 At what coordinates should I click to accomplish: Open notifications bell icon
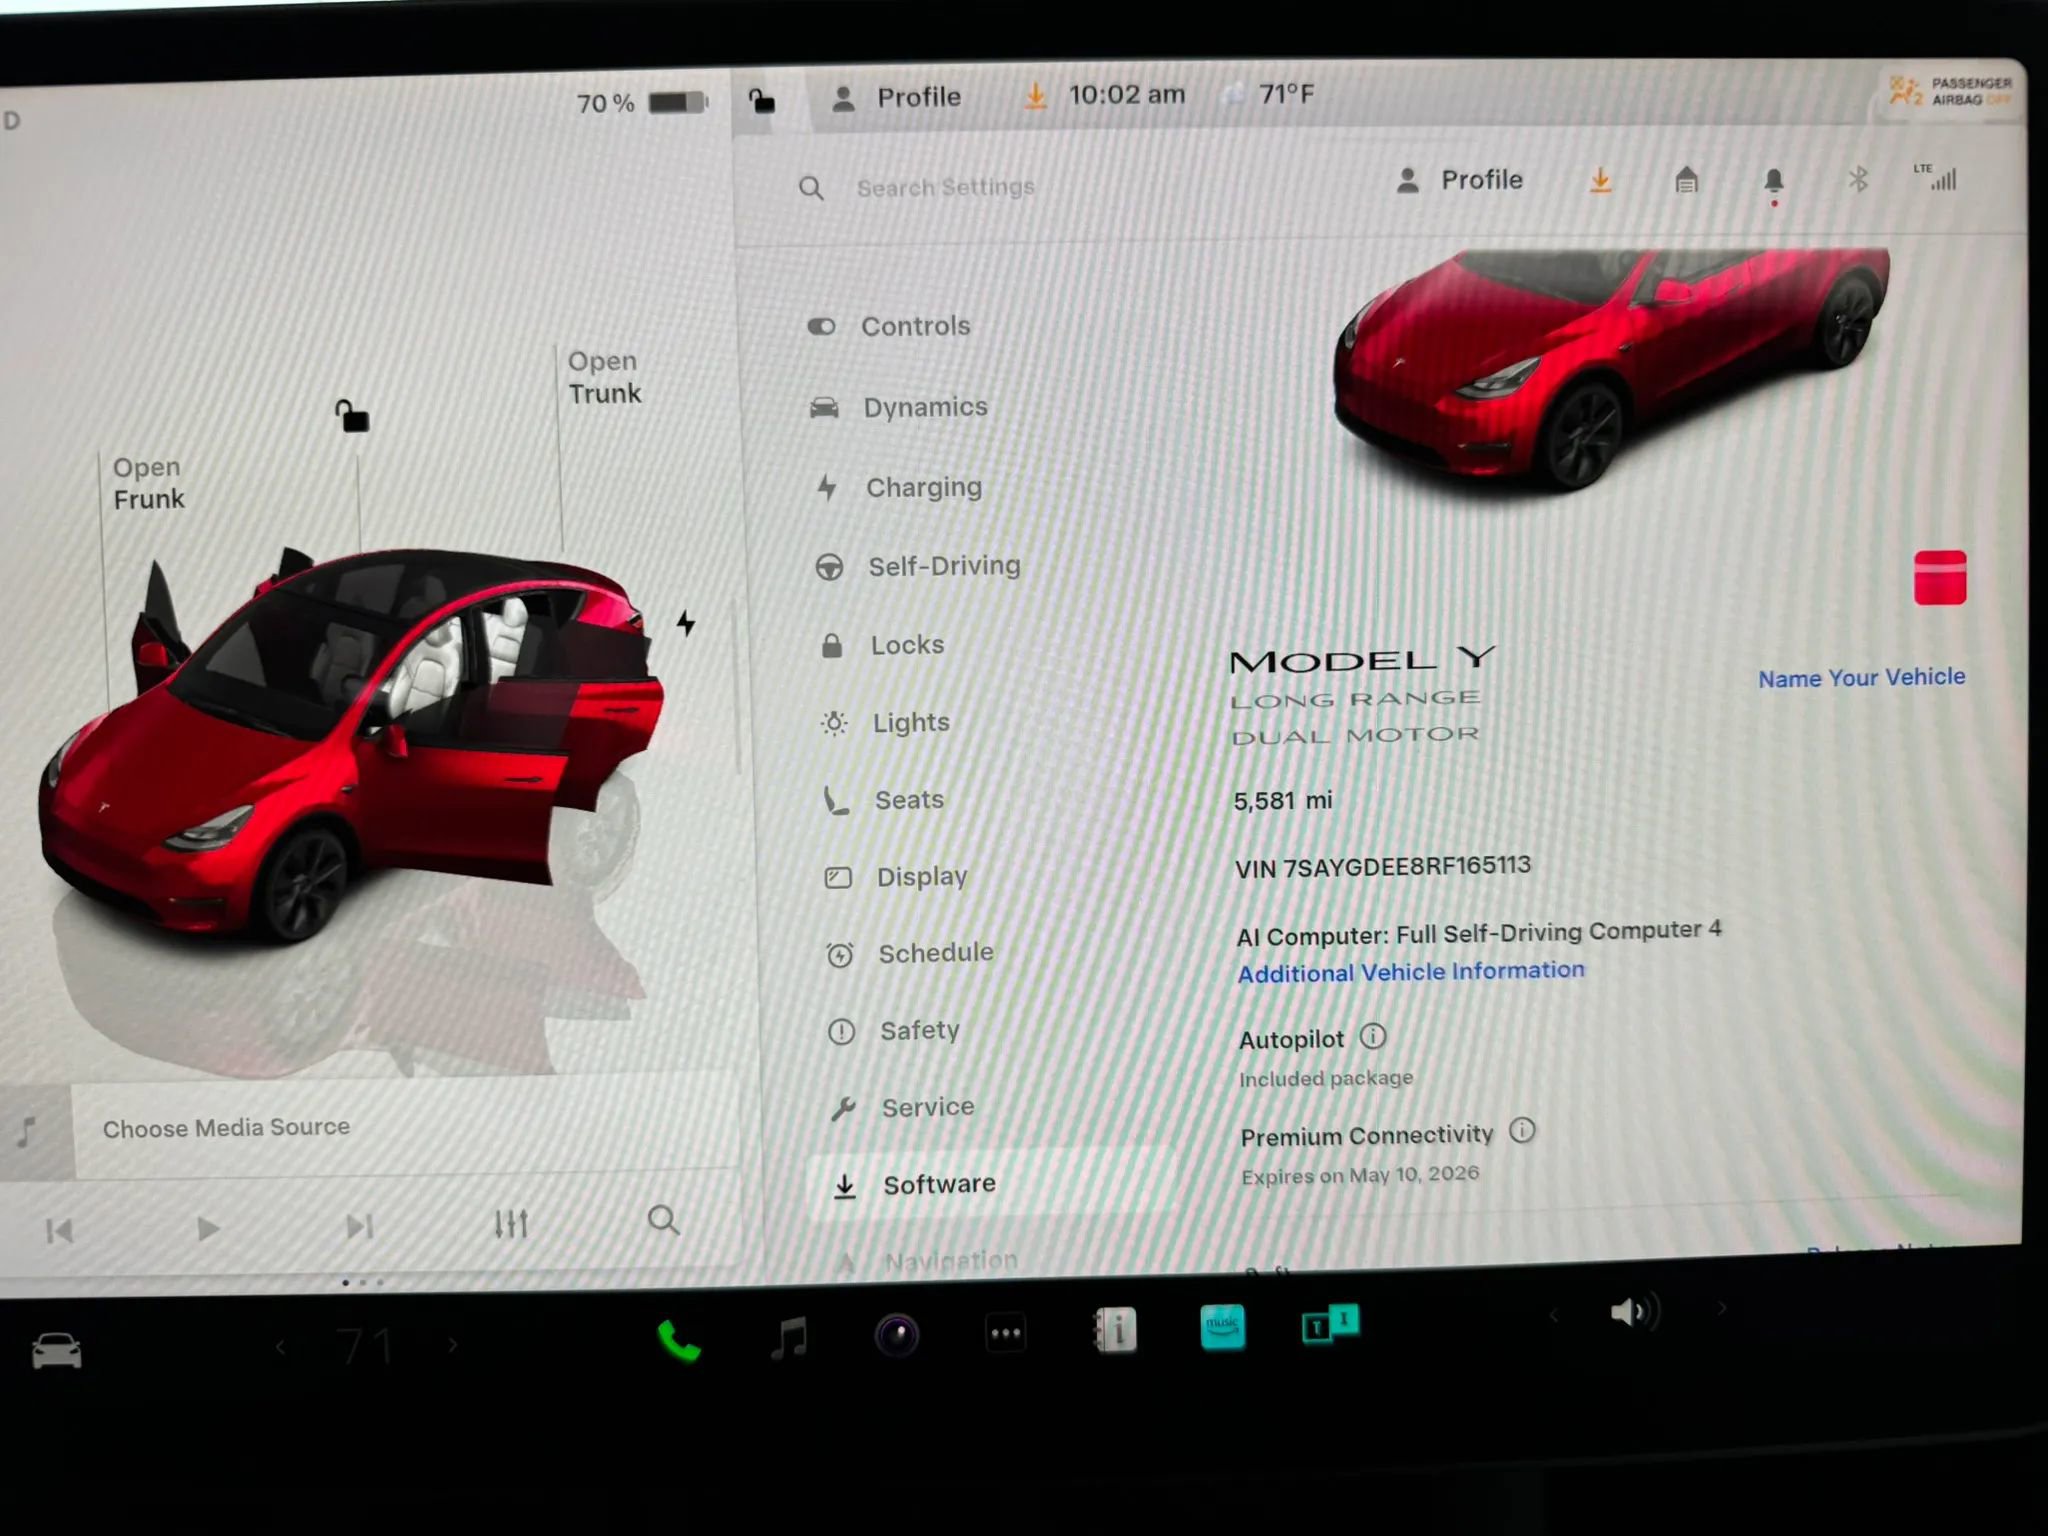[1774, 181]
